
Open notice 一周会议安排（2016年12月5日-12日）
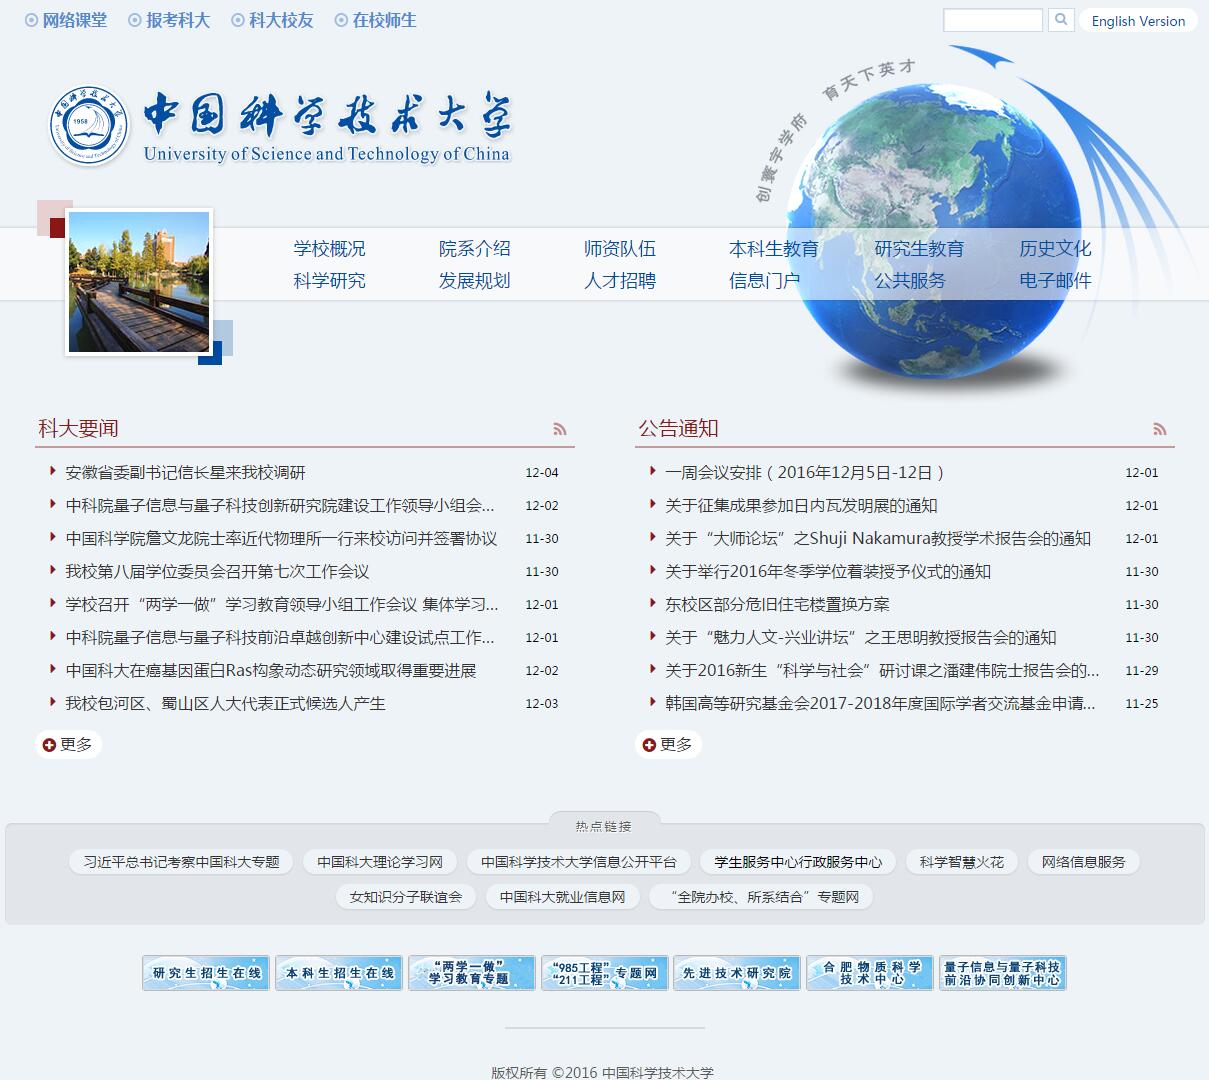pos(806,472)
